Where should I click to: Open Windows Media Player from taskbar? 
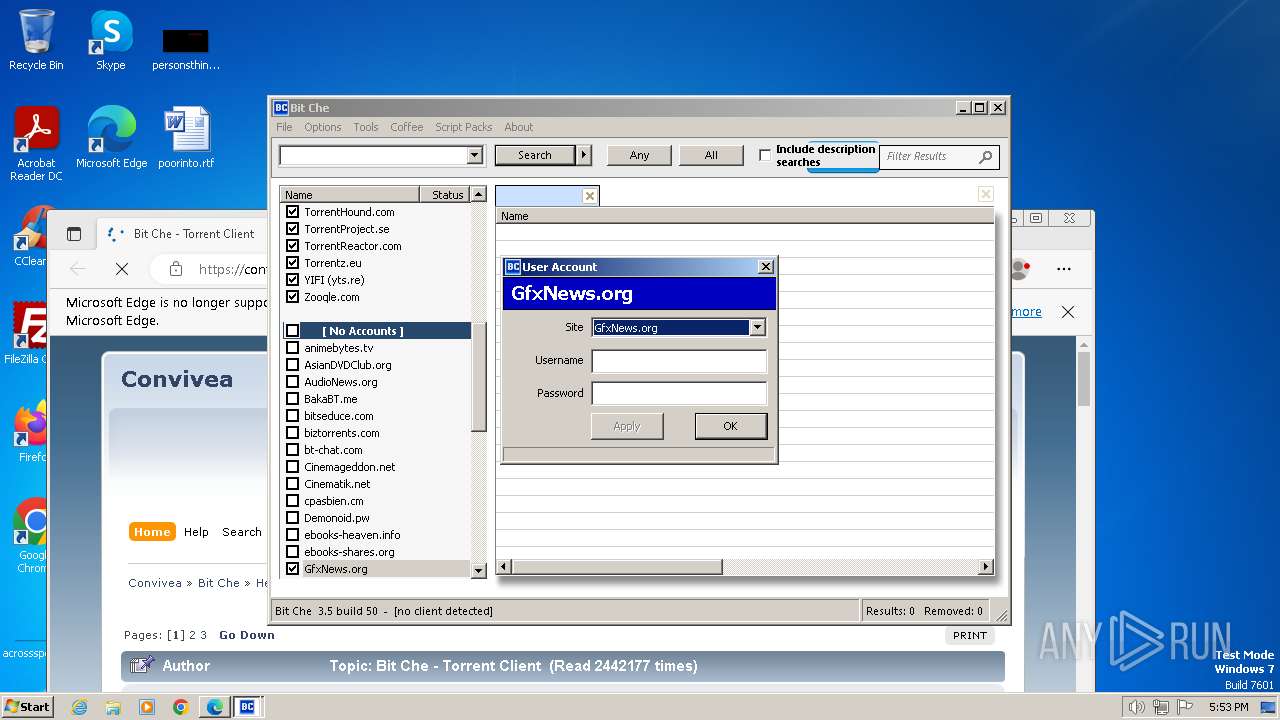click(x=147, y=707)
